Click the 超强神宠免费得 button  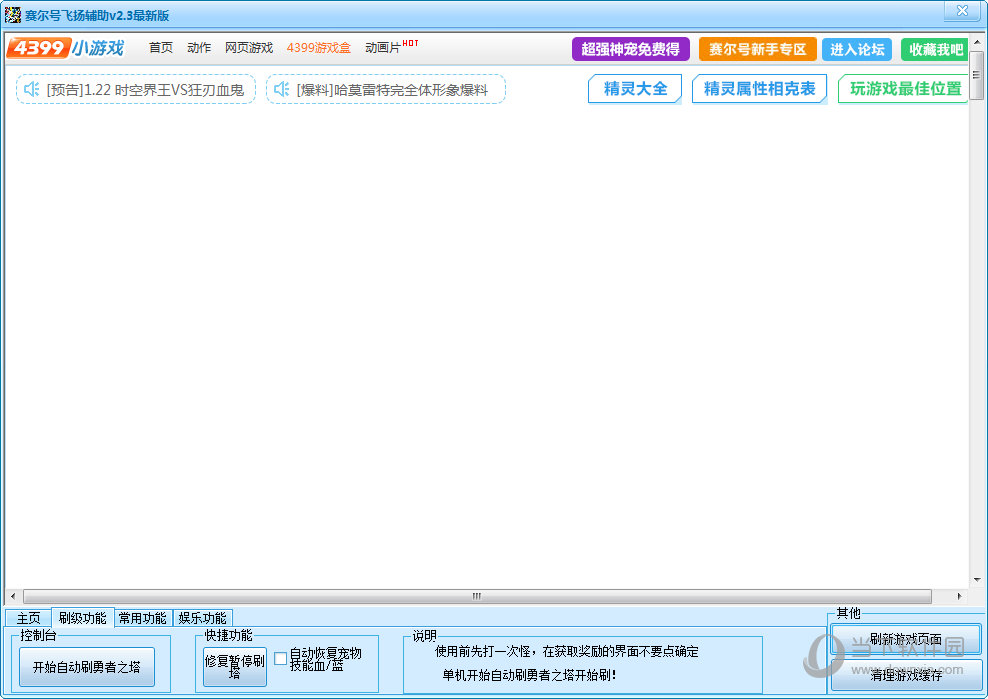(631, 49)
